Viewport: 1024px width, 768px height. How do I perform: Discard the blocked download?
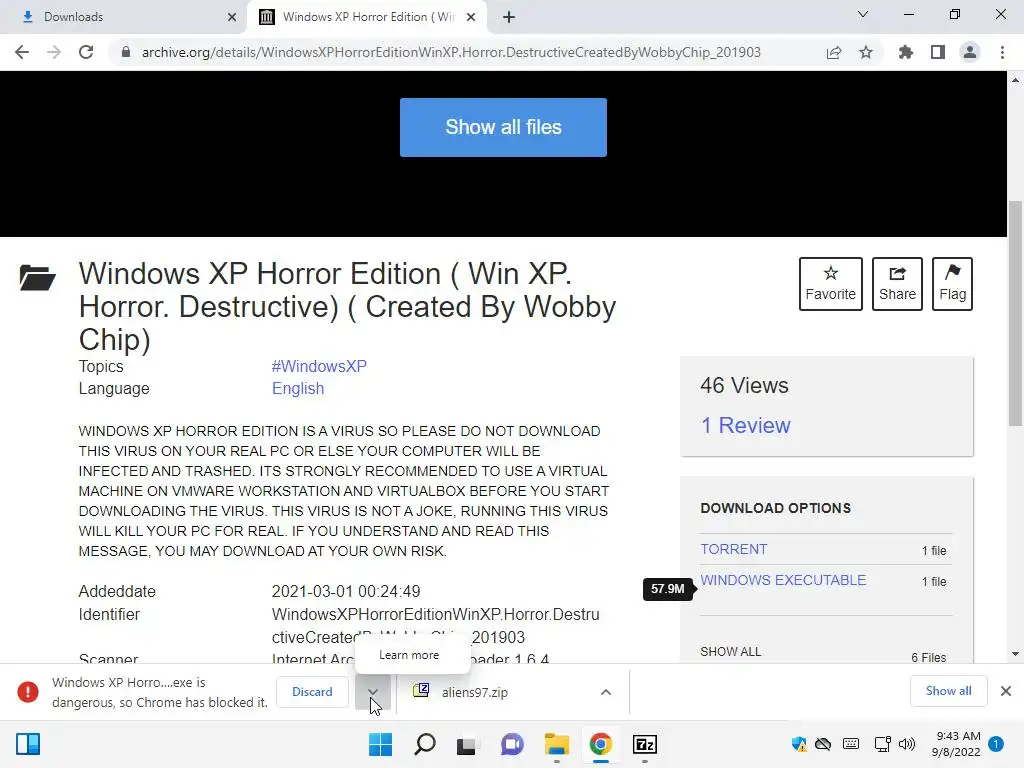[312, 692]
